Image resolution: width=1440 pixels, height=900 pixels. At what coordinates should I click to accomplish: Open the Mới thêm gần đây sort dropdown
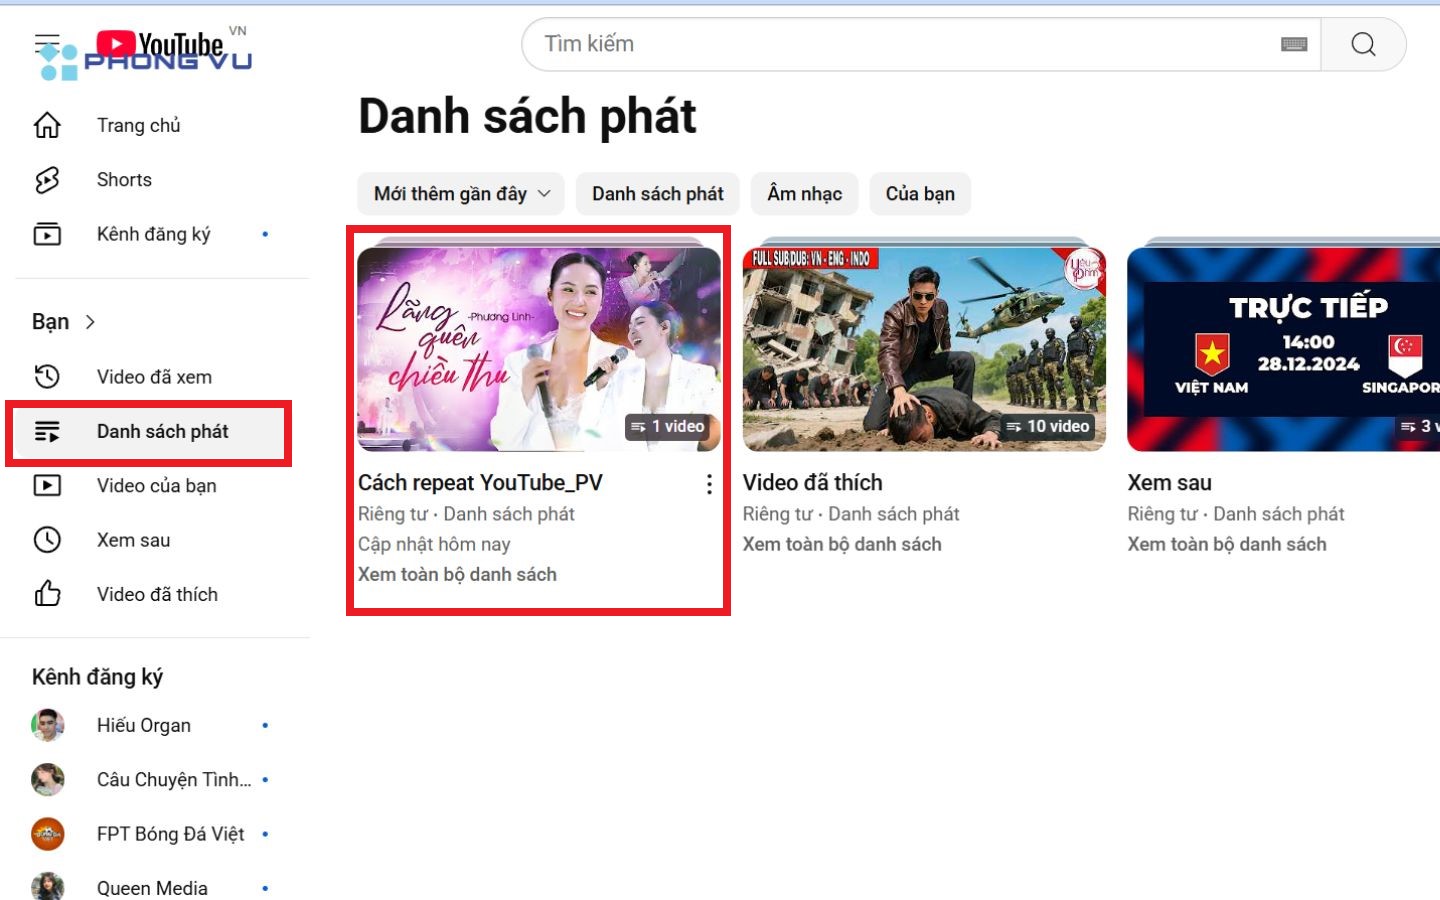tap(460, 193)
